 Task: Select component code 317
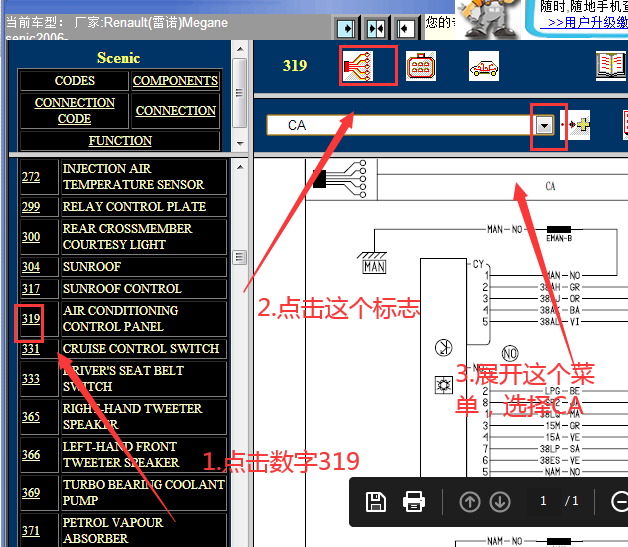pos(31,289)
